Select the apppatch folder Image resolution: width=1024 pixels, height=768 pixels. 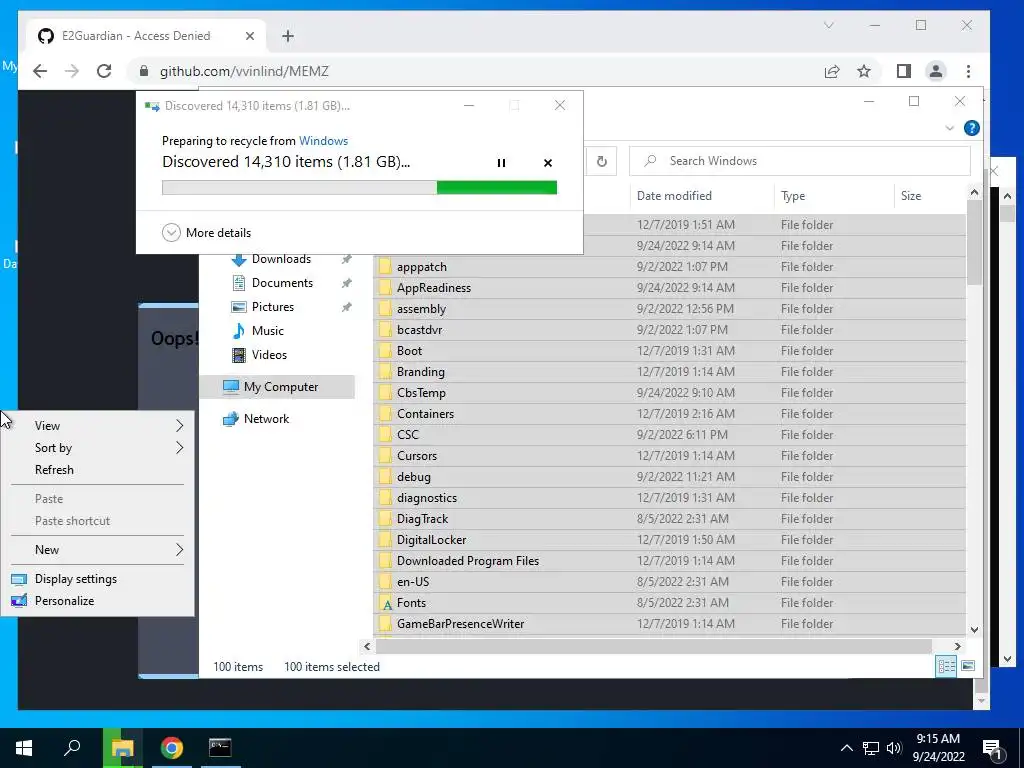click(x=421, y=267)
